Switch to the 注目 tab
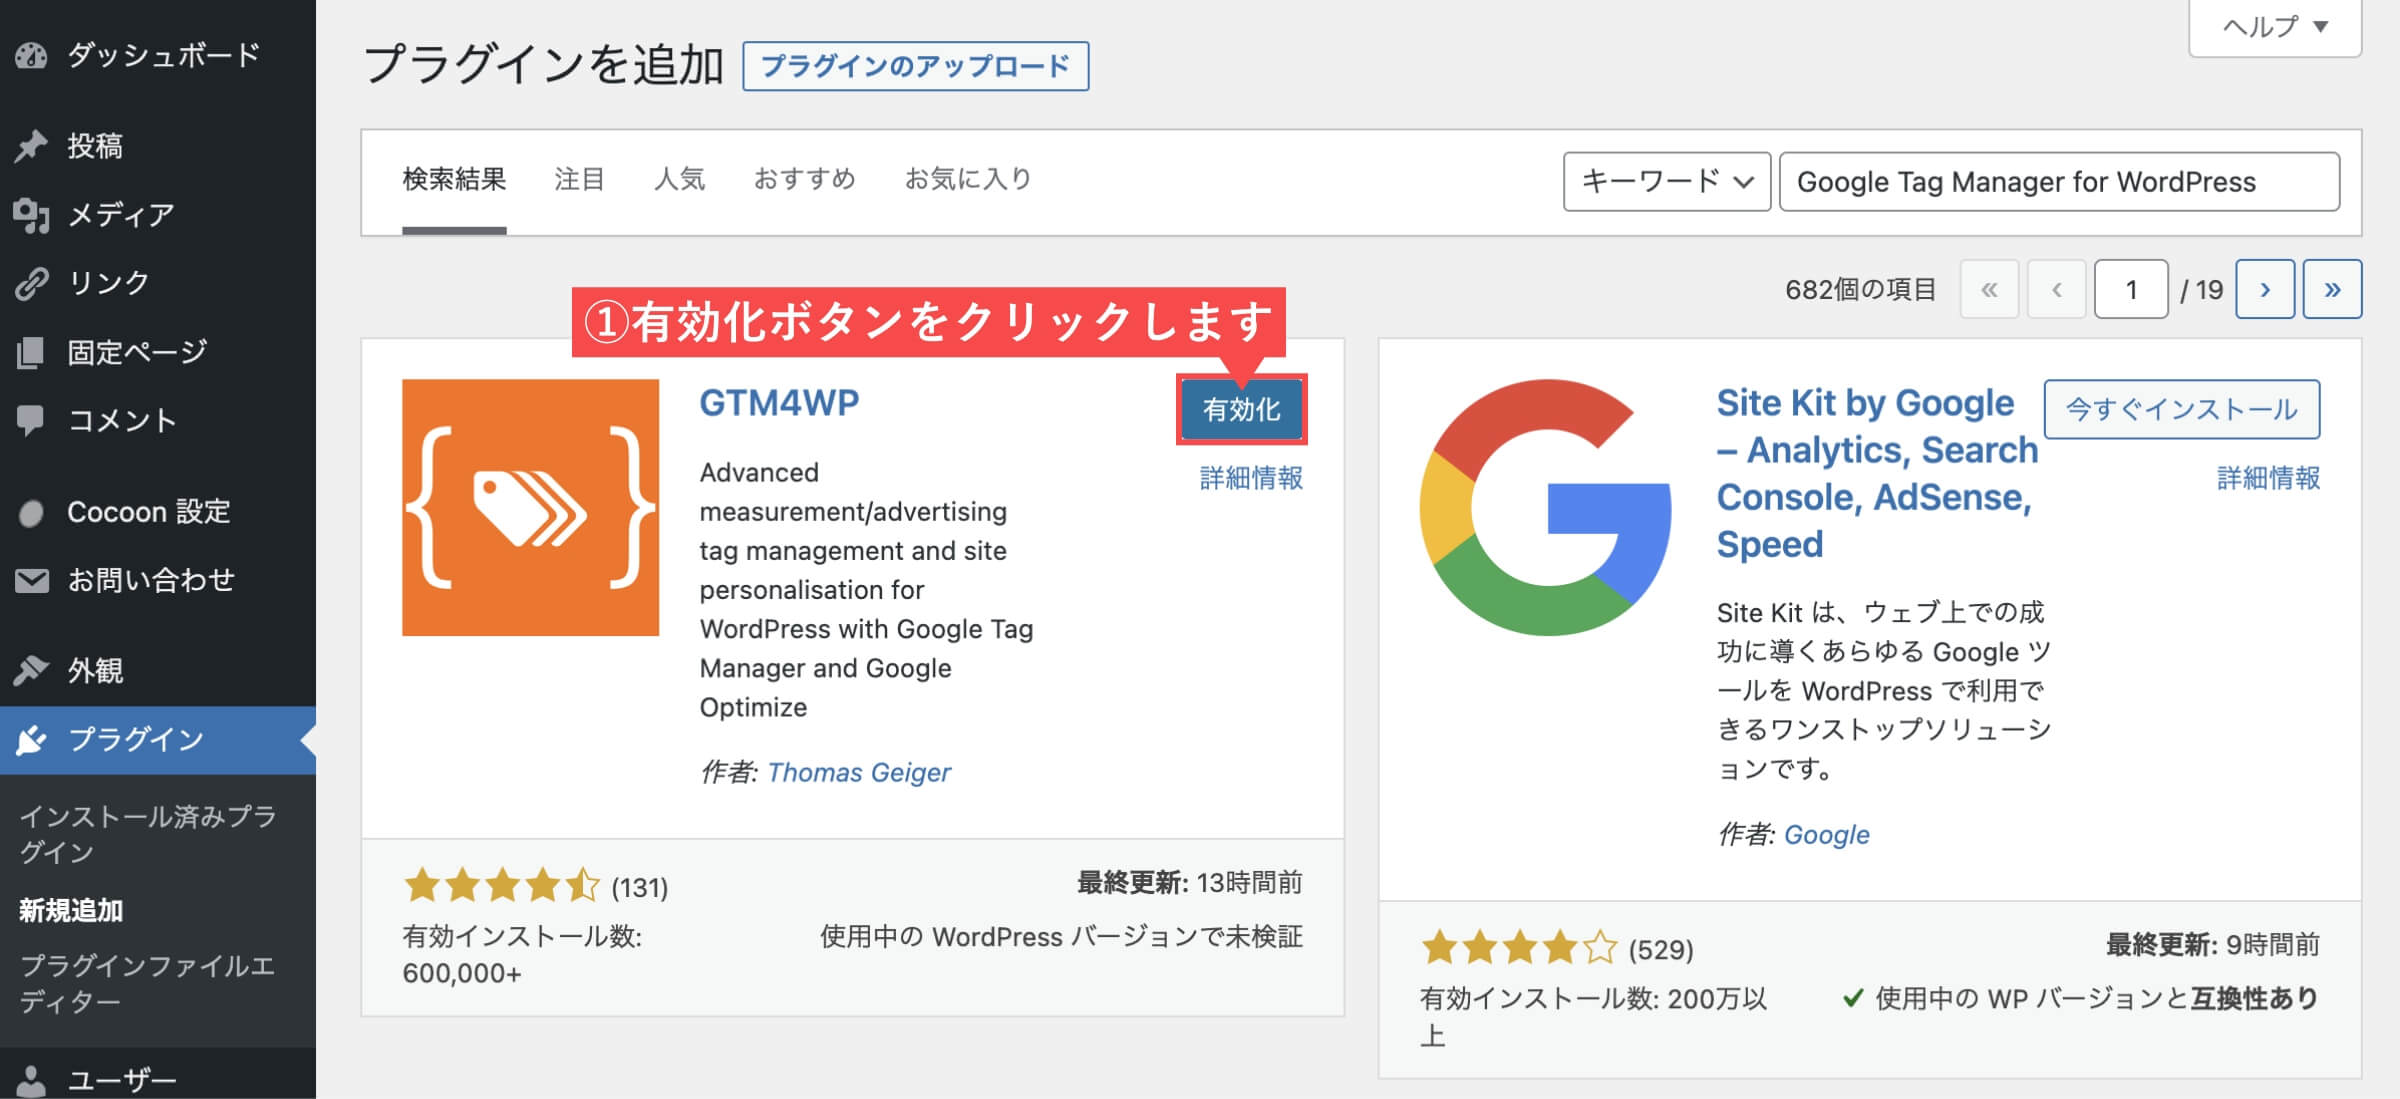 click(579, 179)
